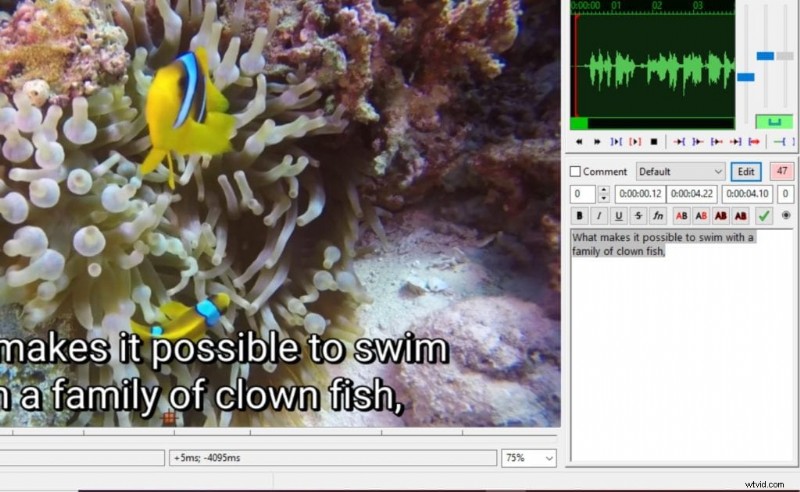Play first 500 ms of selection
Screen dimensions: 800x492
(716, 142)
